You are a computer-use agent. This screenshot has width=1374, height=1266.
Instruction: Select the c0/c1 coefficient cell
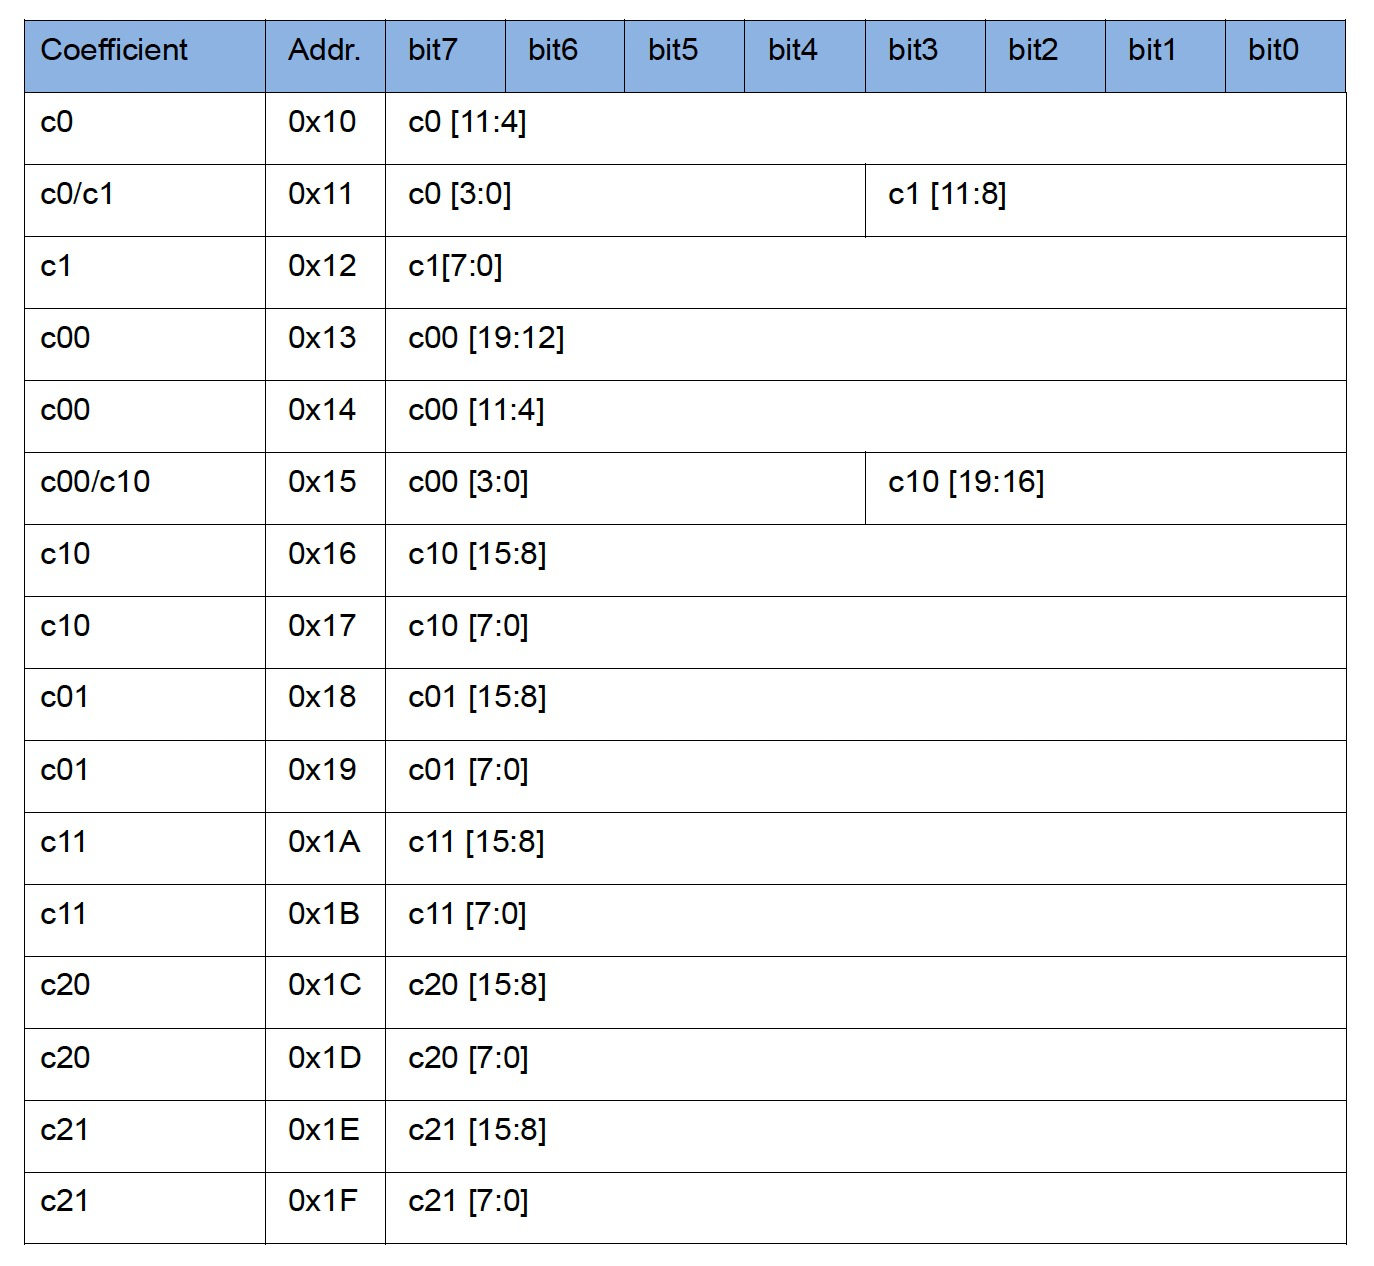pos(145,201)
